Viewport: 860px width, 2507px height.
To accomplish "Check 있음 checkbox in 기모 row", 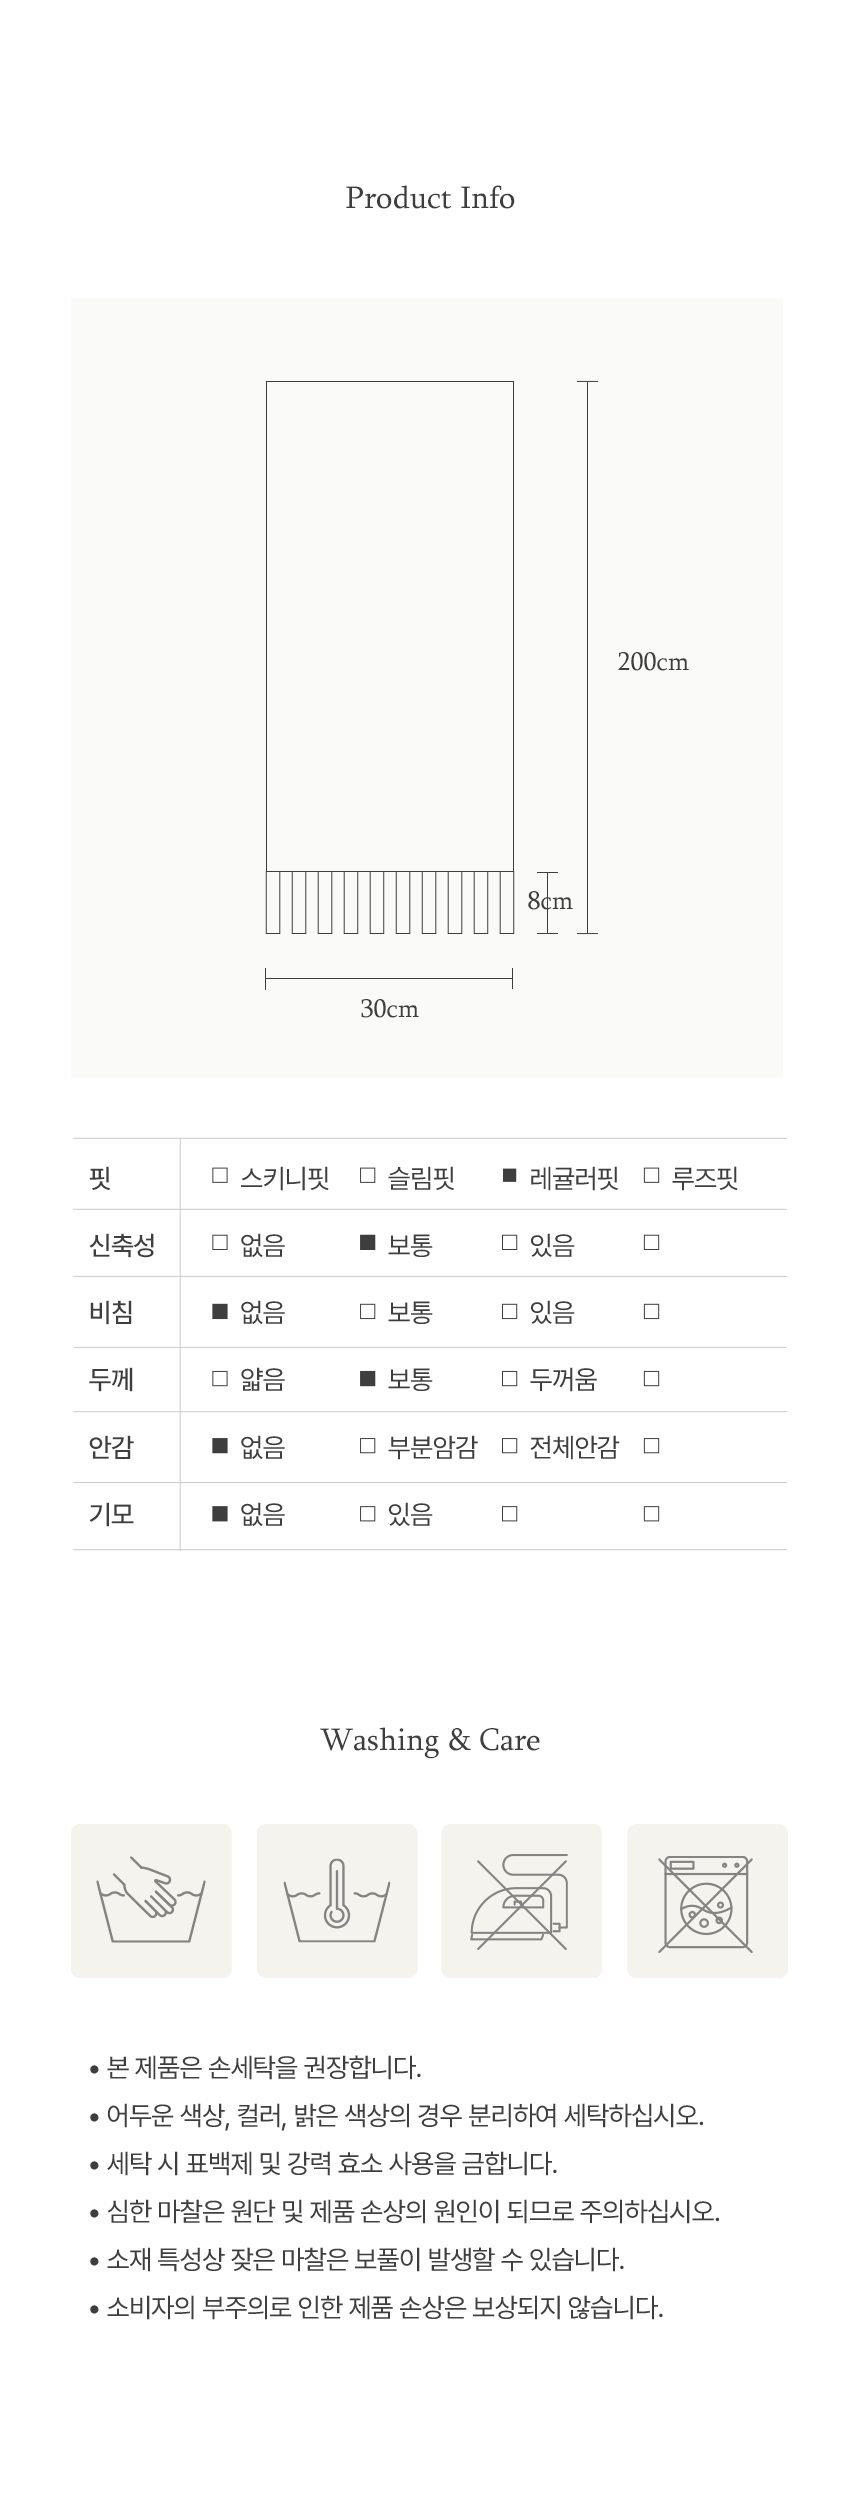I will [367, 1514].
